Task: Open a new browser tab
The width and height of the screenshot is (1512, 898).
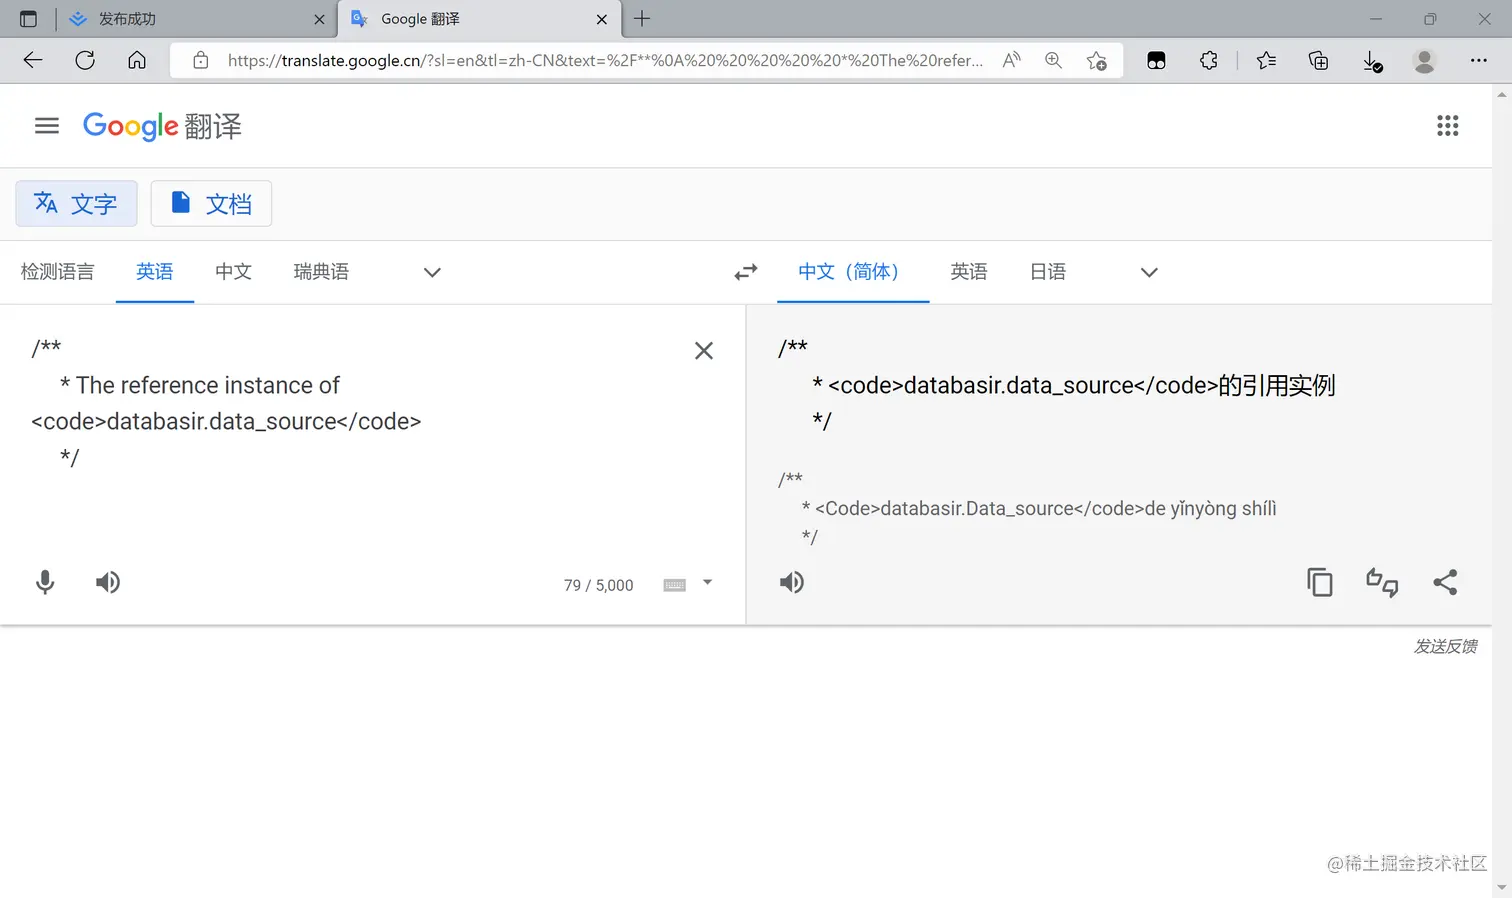Action: [x=642, y=19]
